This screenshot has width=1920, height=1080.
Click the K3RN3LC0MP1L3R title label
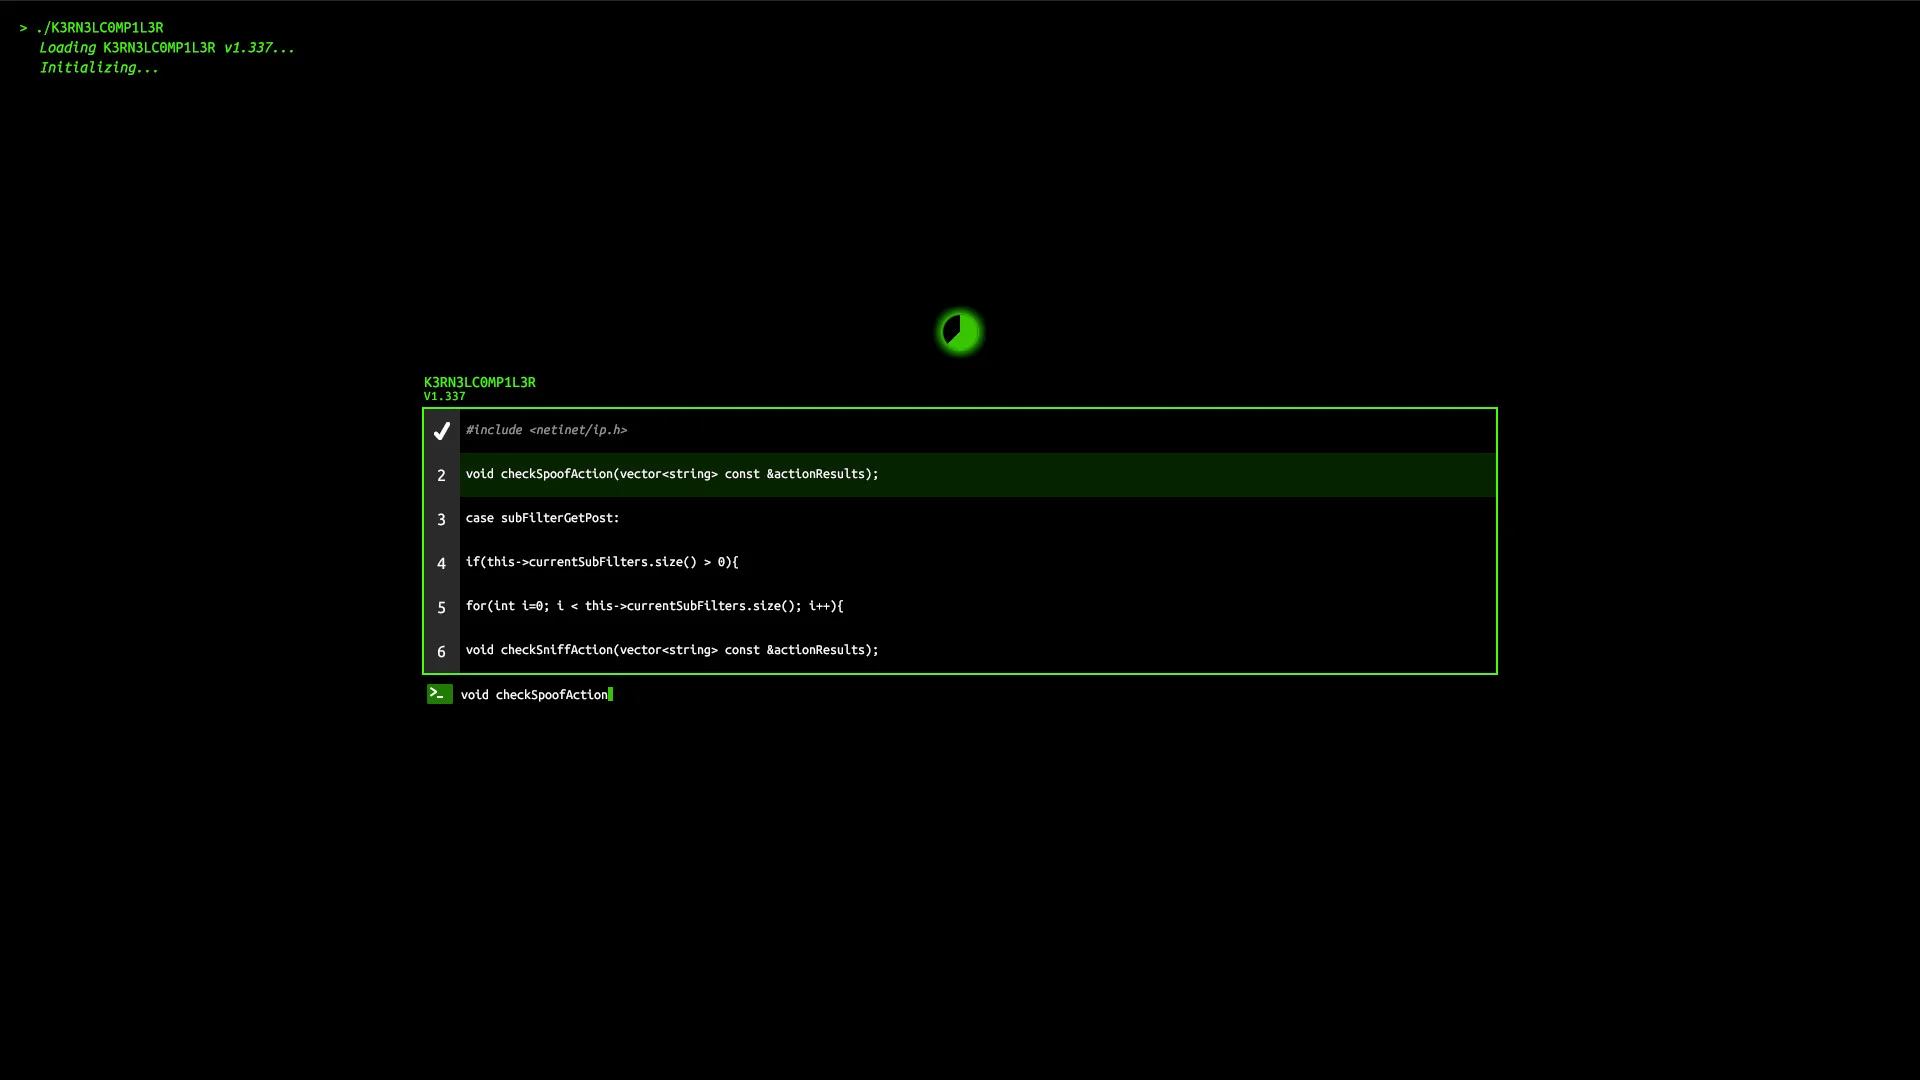479,381
